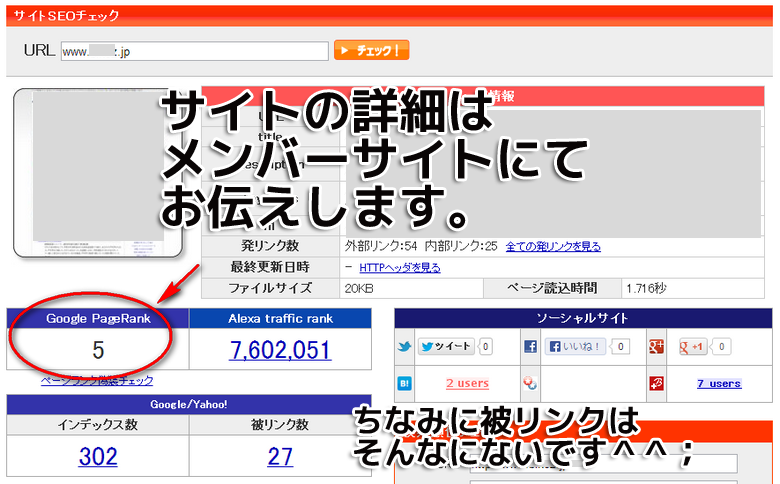Click 外部リンク:54 text

[x=381, y=246]
